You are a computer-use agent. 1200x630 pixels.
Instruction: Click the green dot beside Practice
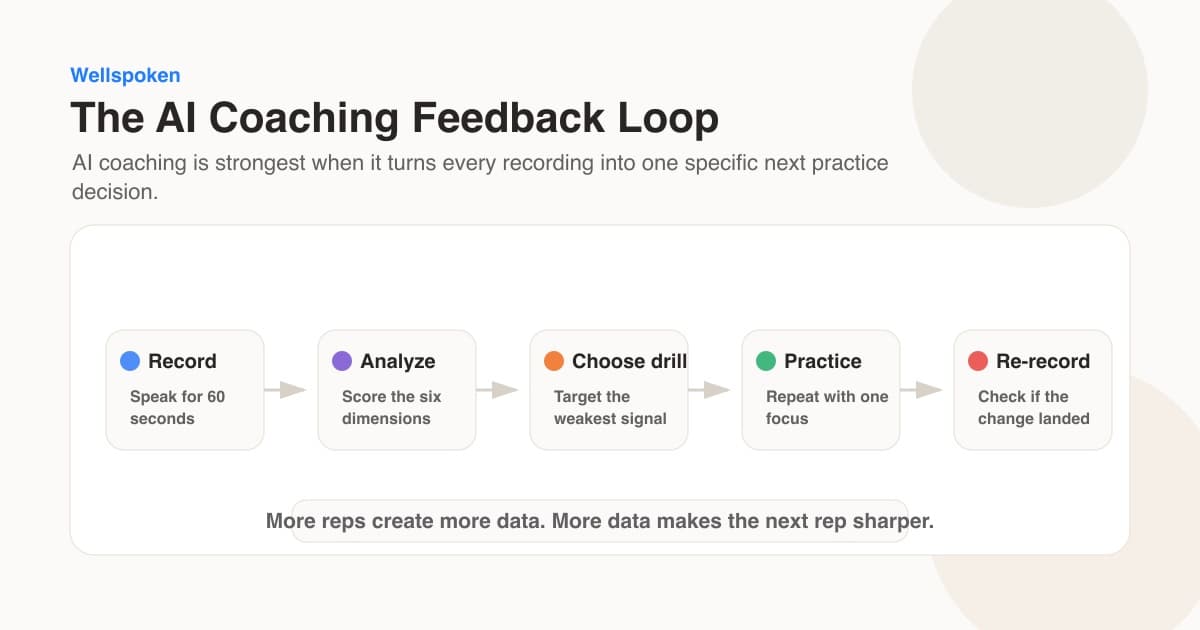click(766, 361)
